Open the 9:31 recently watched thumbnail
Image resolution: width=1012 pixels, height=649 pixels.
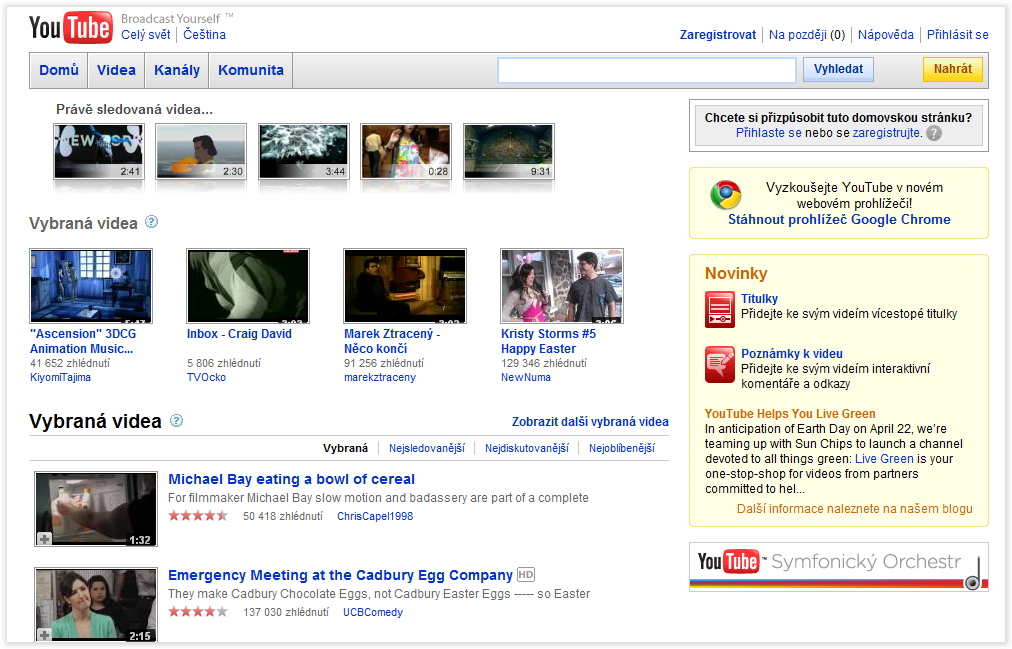click(509, 151)
